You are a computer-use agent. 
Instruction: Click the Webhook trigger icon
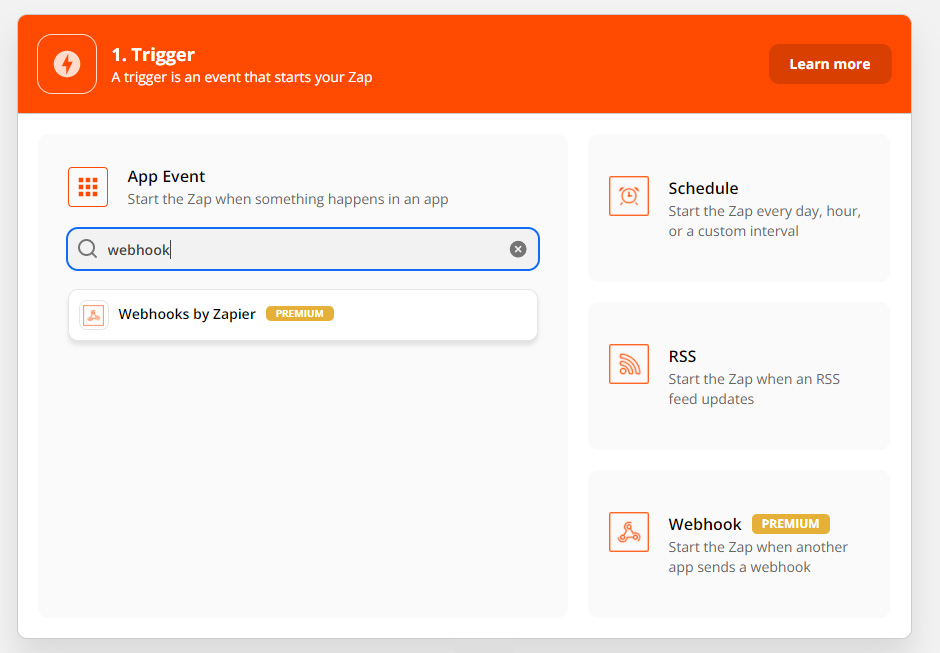coord(629,532)
